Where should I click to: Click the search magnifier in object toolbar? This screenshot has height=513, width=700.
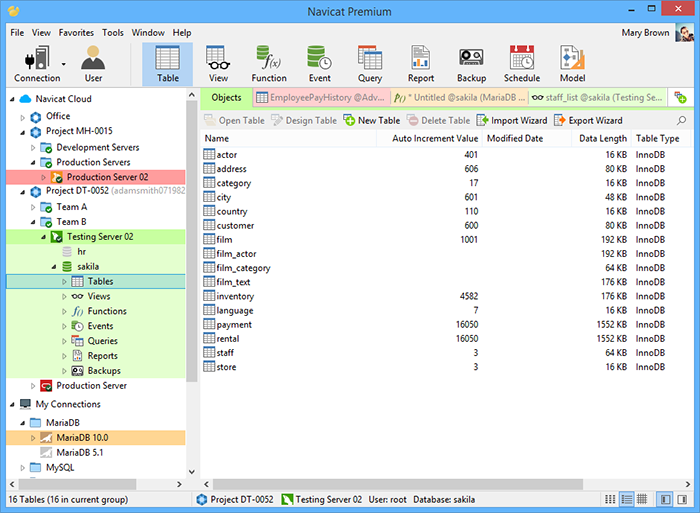(681, 121)
